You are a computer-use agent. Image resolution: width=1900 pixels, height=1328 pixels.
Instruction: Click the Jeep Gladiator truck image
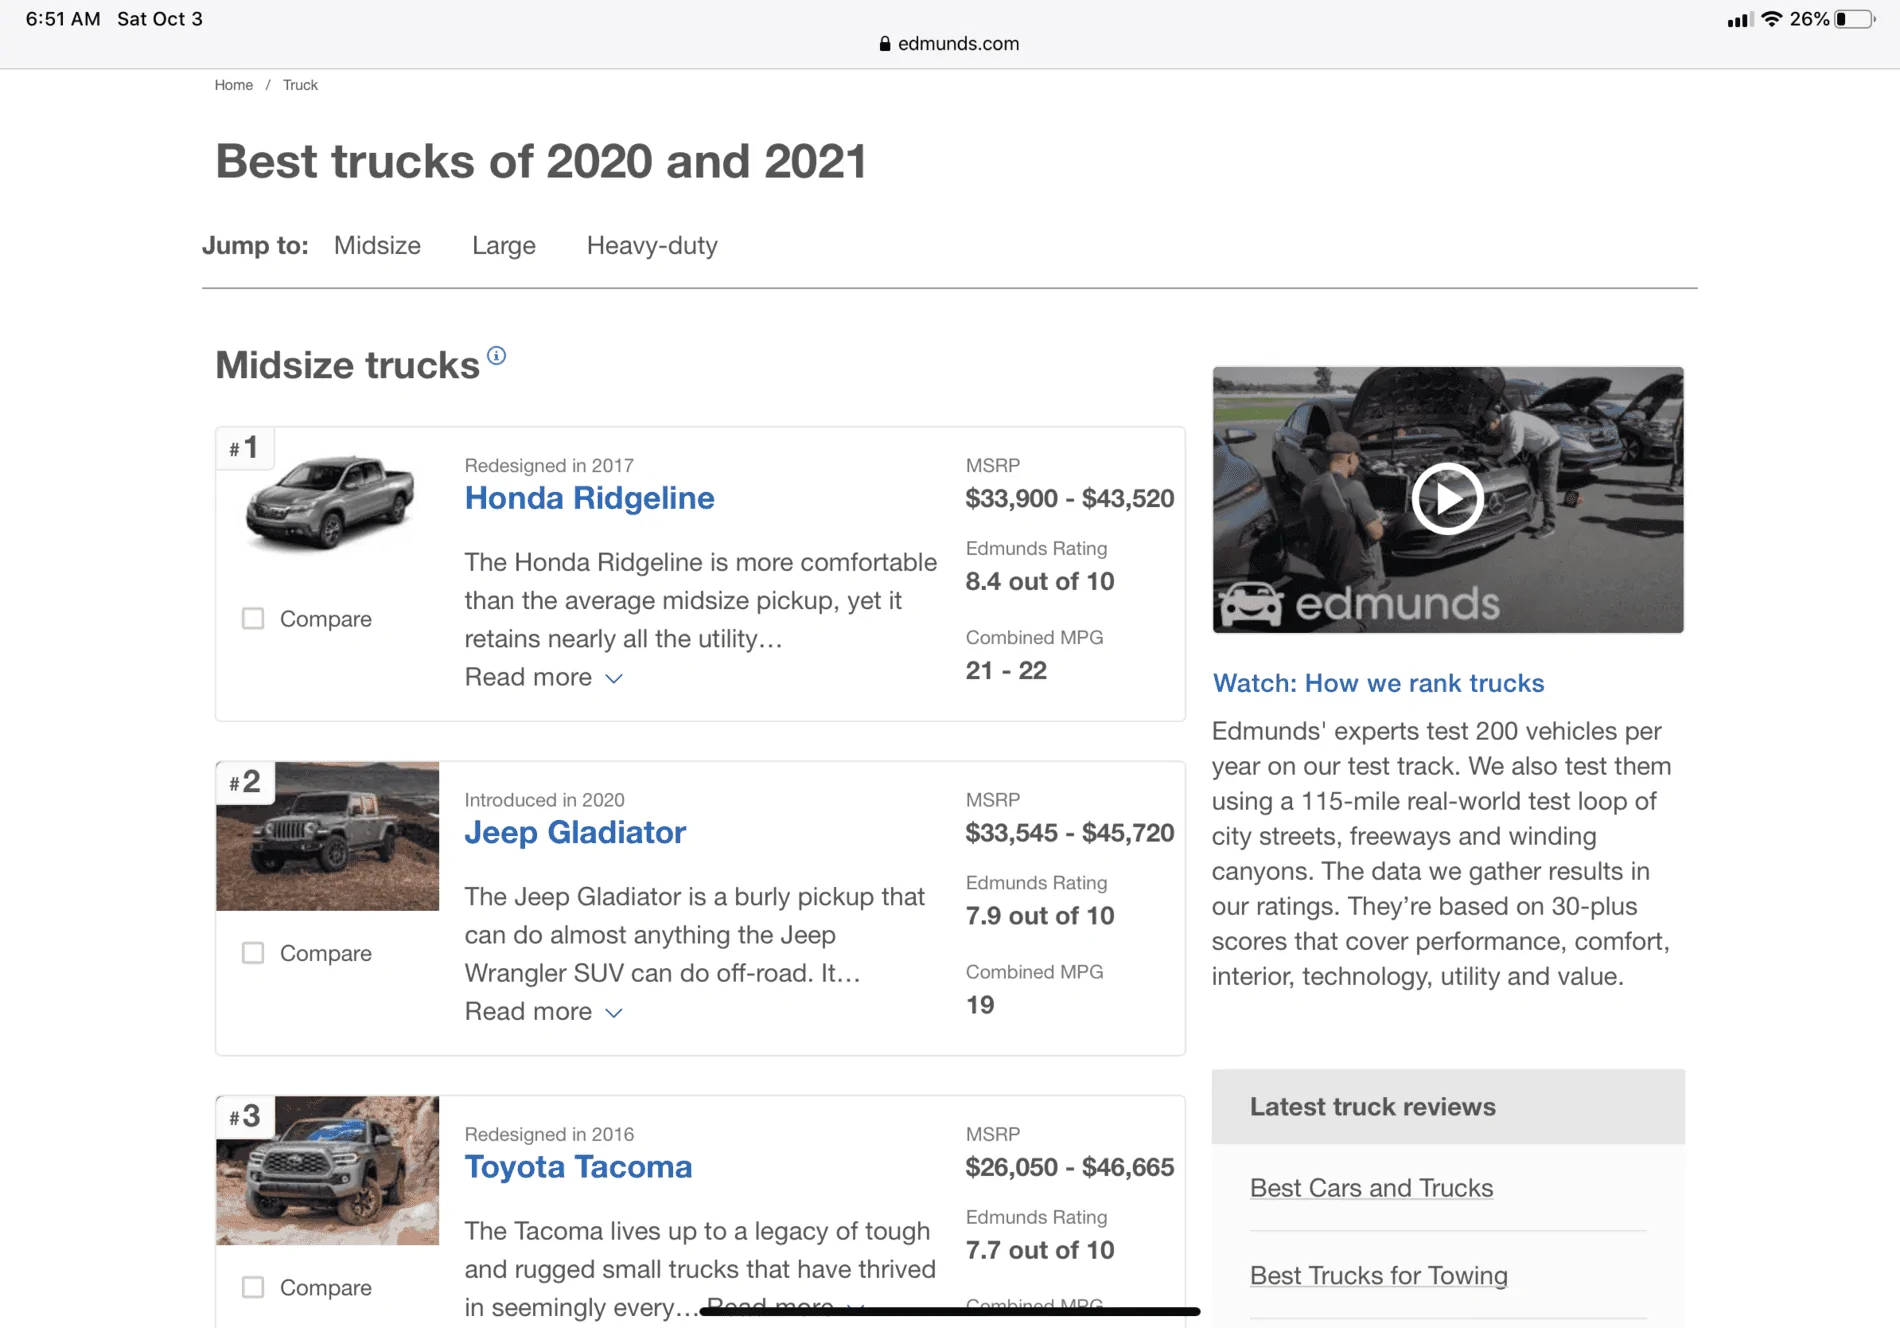327,836
